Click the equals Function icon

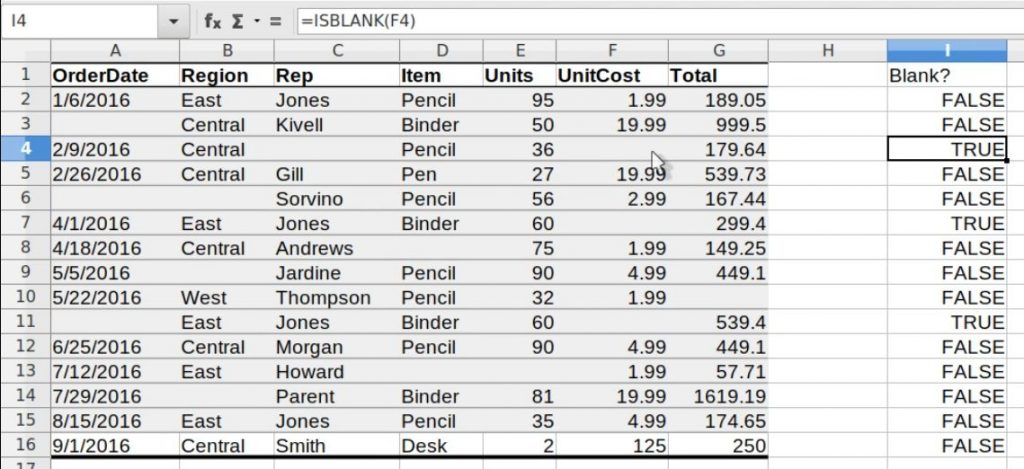click(276, 22)
